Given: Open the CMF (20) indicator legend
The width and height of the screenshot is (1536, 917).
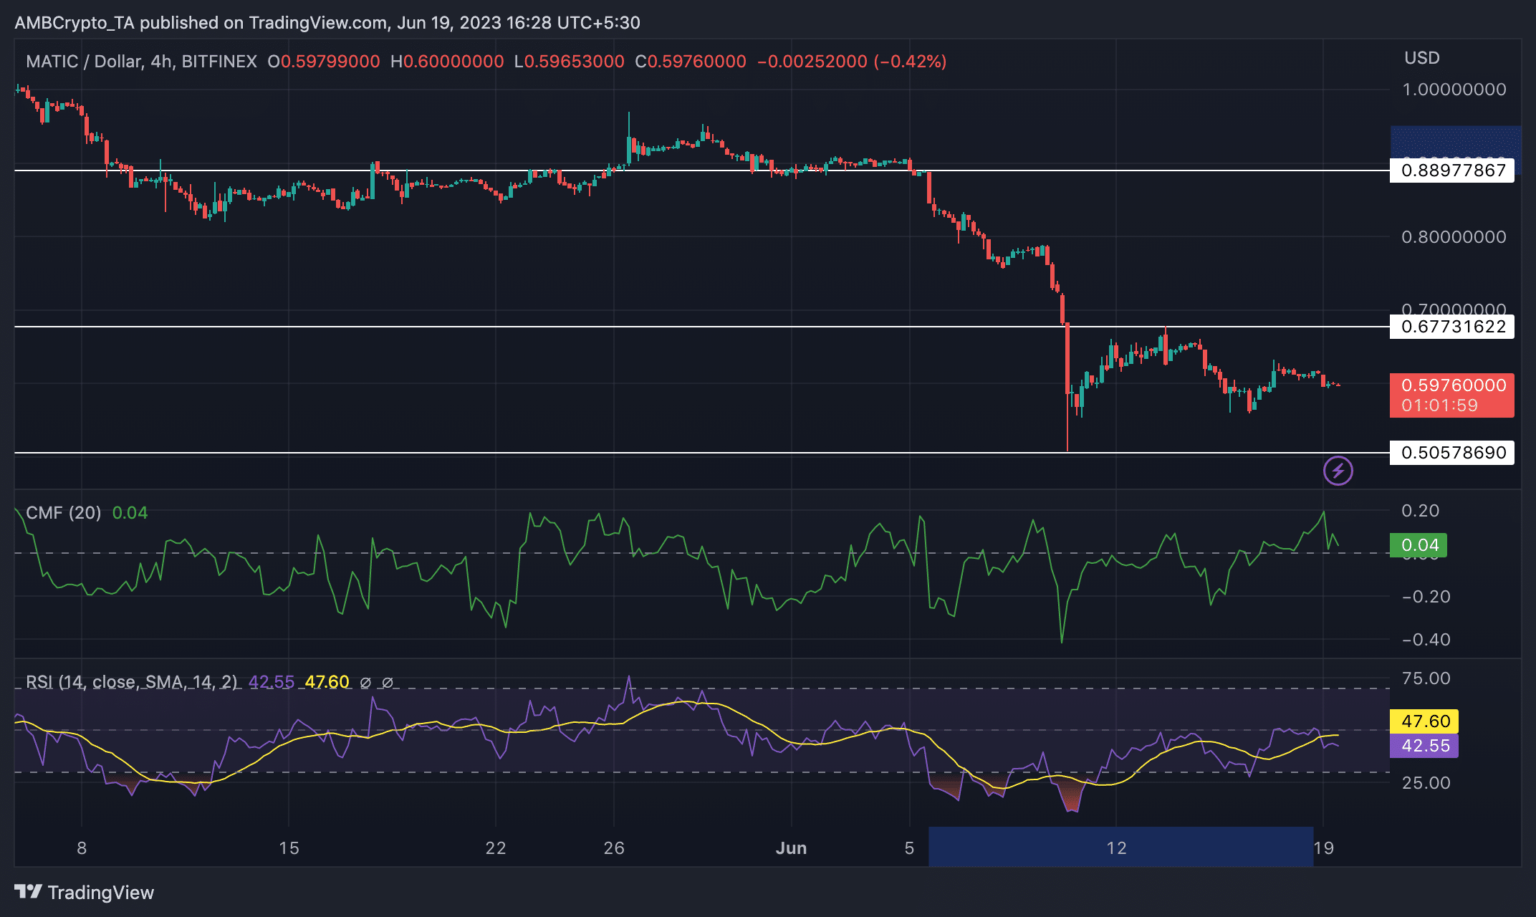Looking at the screenshot, I should click(63, 513).
